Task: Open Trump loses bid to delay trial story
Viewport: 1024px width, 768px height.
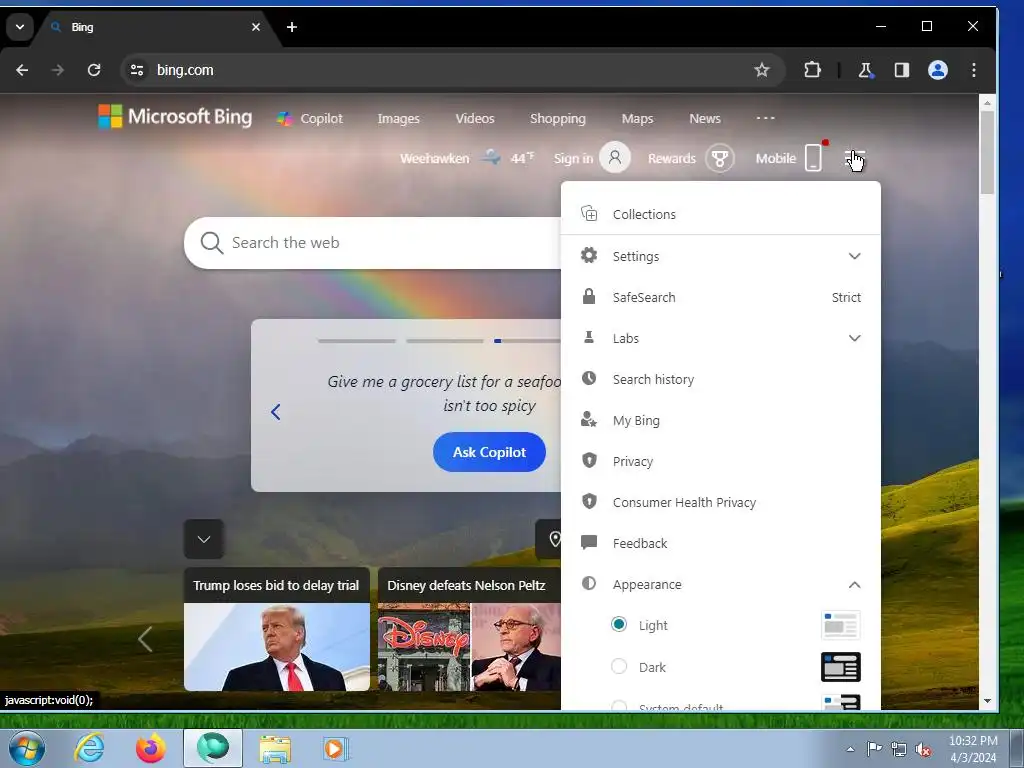Action: coord(277,629)
